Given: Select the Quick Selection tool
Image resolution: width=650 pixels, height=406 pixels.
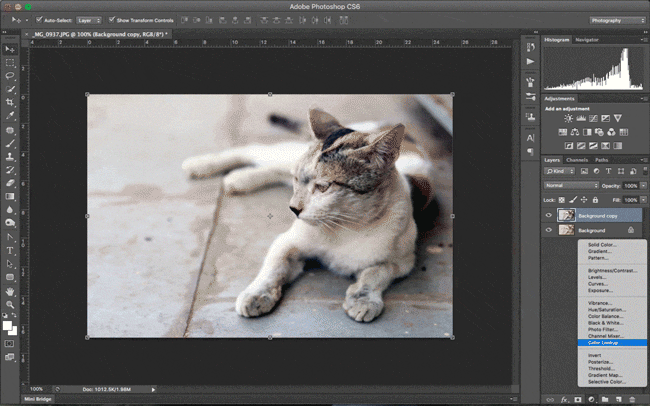Looking at the screenshot, I should [x=10, y=90].
